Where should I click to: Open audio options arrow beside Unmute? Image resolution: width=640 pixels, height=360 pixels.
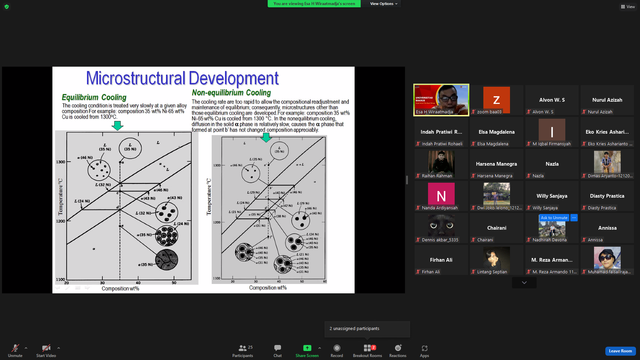coord(26,348)
